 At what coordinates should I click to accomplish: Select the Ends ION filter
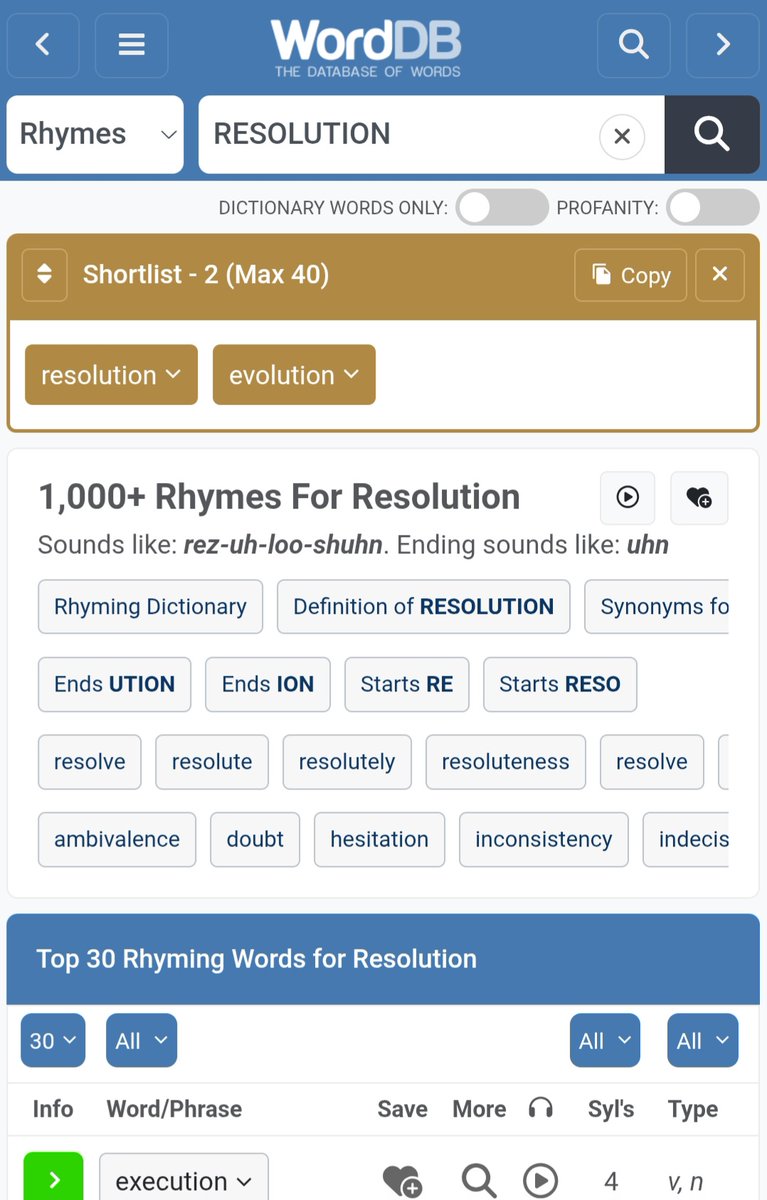(x=268, y=684)
